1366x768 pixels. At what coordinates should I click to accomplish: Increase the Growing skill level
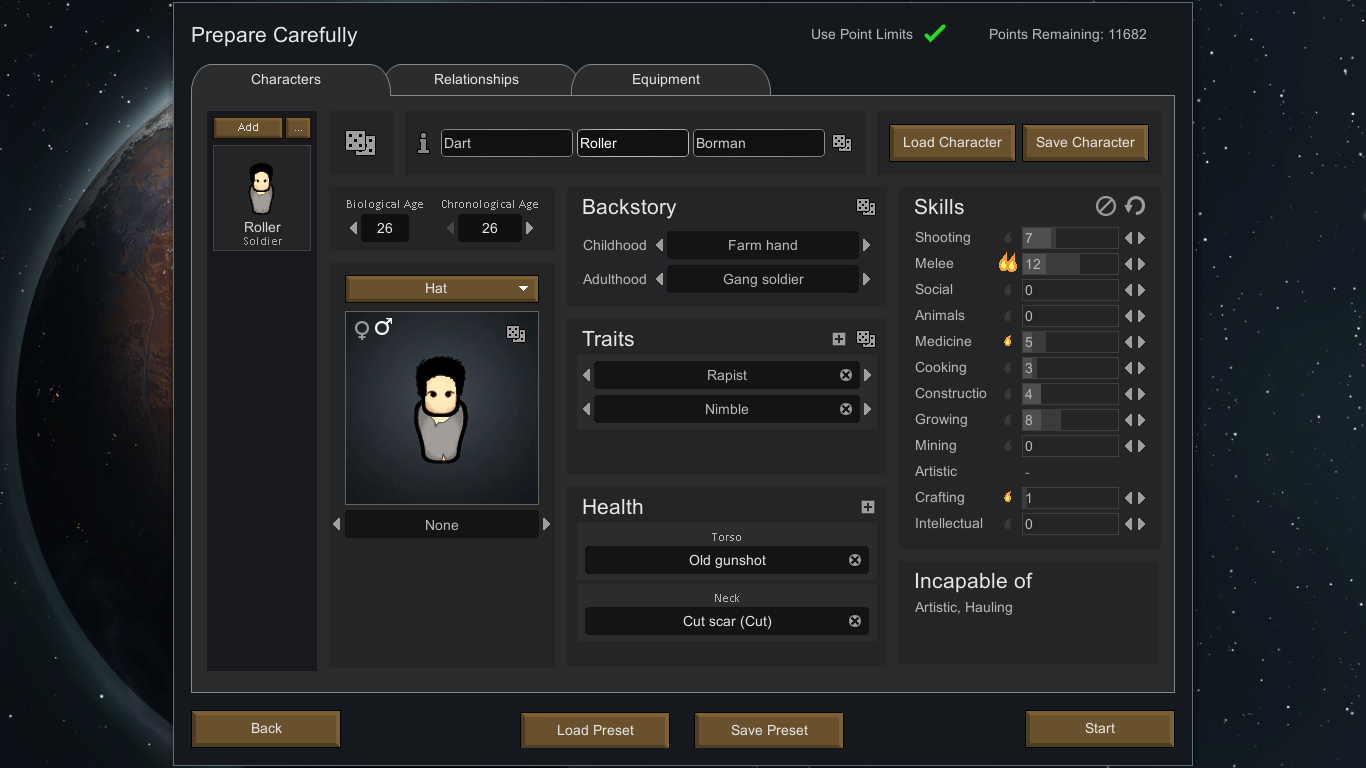click(x=1141, y=420)
